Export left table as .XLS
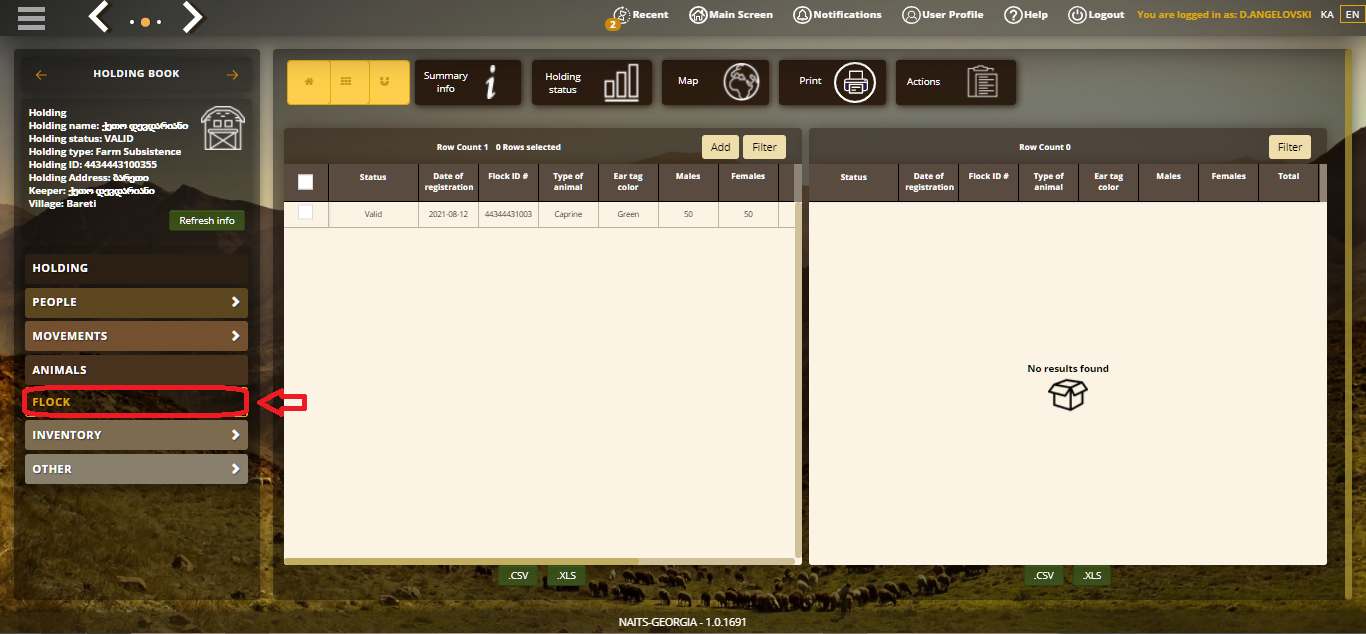Screen dimensions: 1366x634 566,576
